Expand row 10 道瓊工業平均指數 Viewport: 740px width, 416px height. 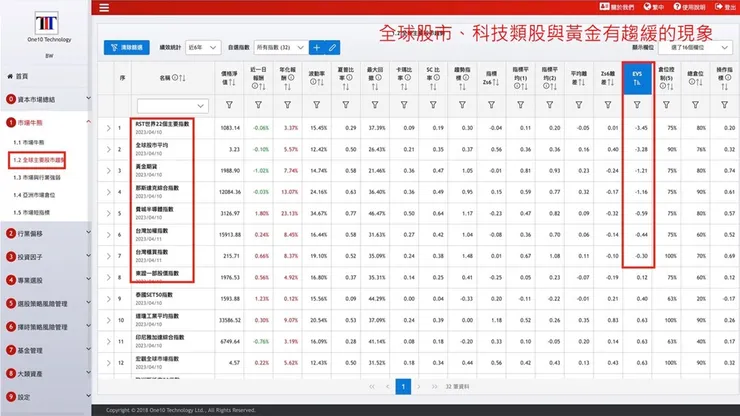tap(108, 320)
